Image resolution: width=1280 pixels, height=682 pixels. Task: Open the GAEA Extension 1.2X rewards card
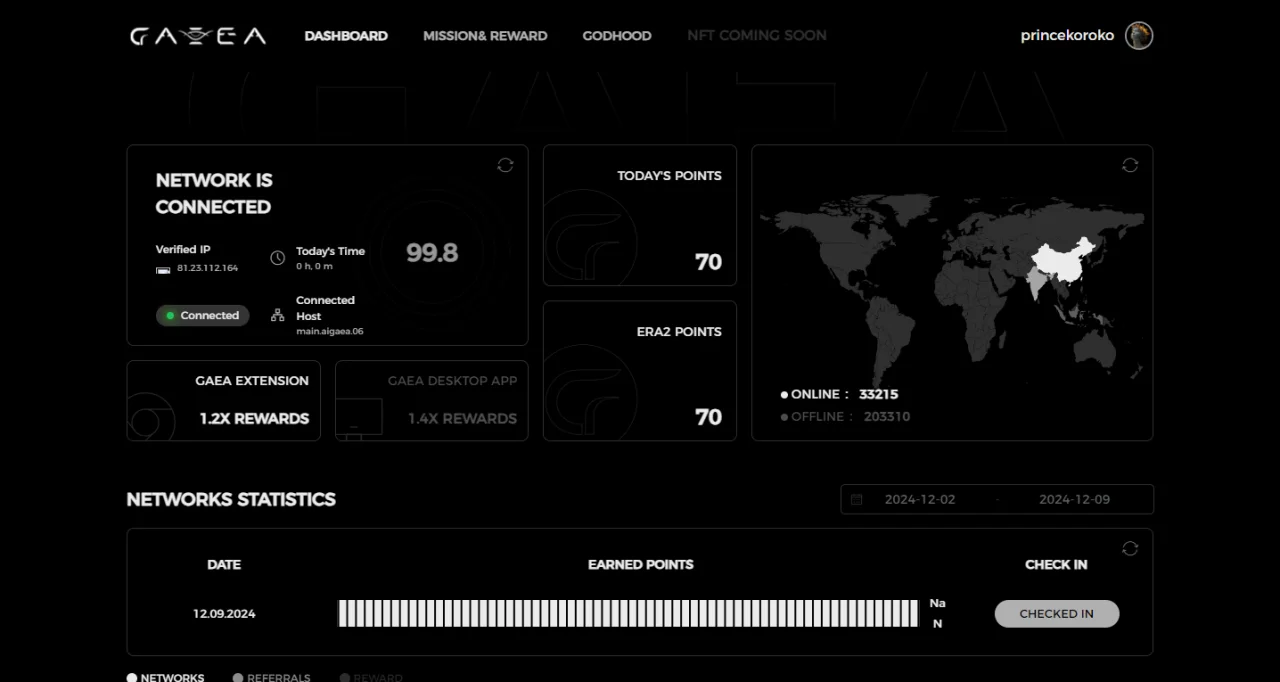point(224,400)
